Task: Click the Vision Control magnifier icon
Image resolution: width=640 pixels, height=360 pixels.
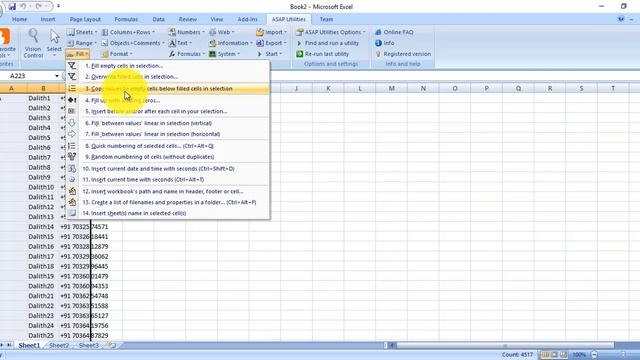Action: [x=33, y=36]
